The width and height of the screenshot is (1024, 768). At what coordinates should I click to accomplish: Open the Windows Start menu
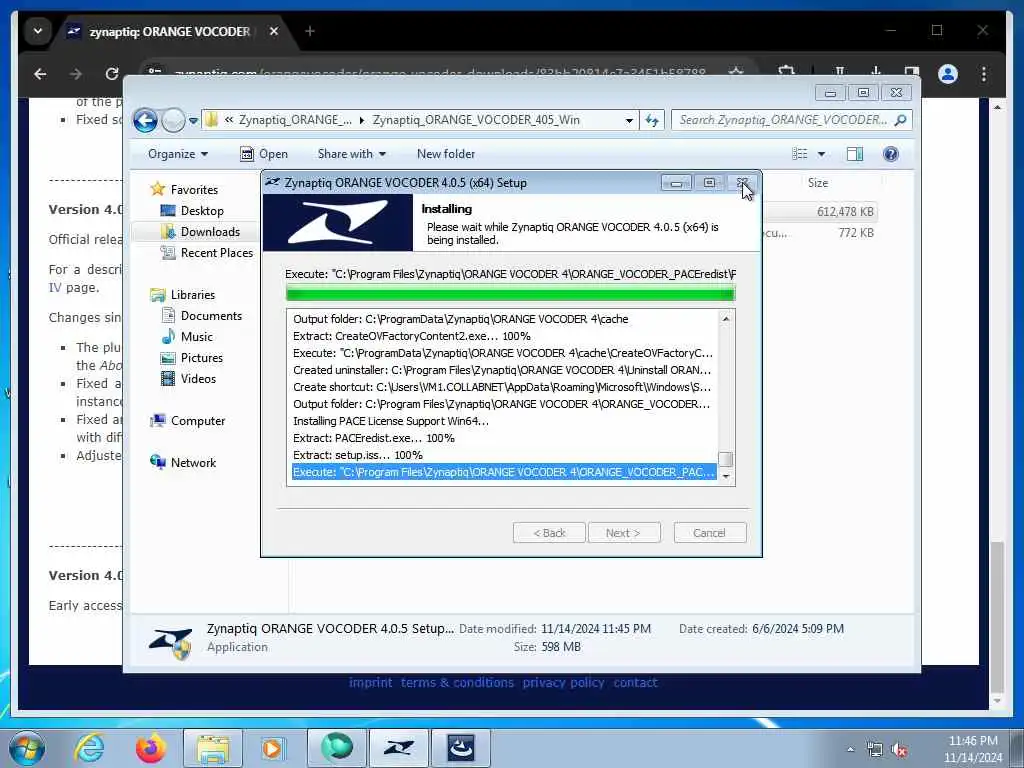click(x=27, y=748)
